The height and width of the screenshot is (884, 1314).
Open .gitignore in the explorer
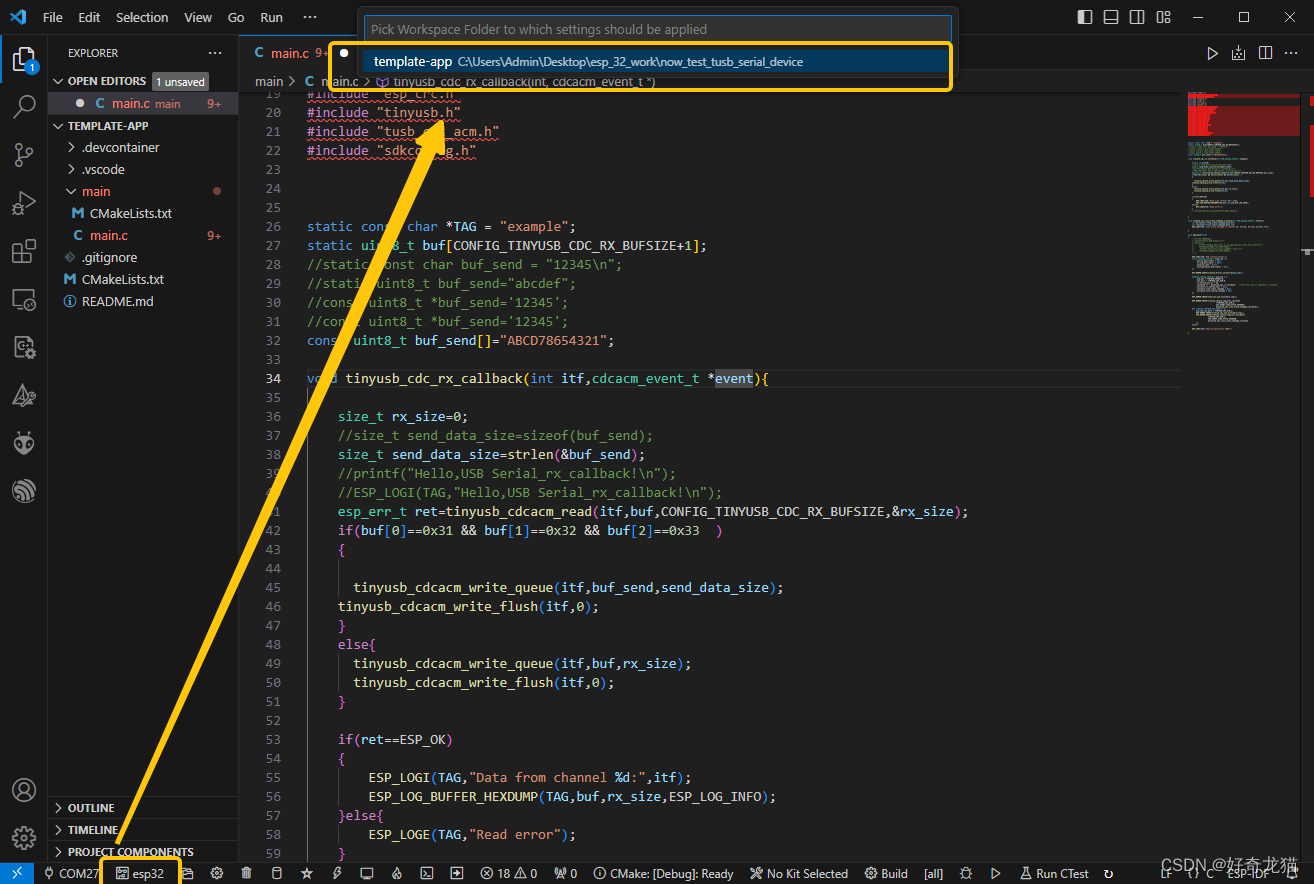coord(109,257)
